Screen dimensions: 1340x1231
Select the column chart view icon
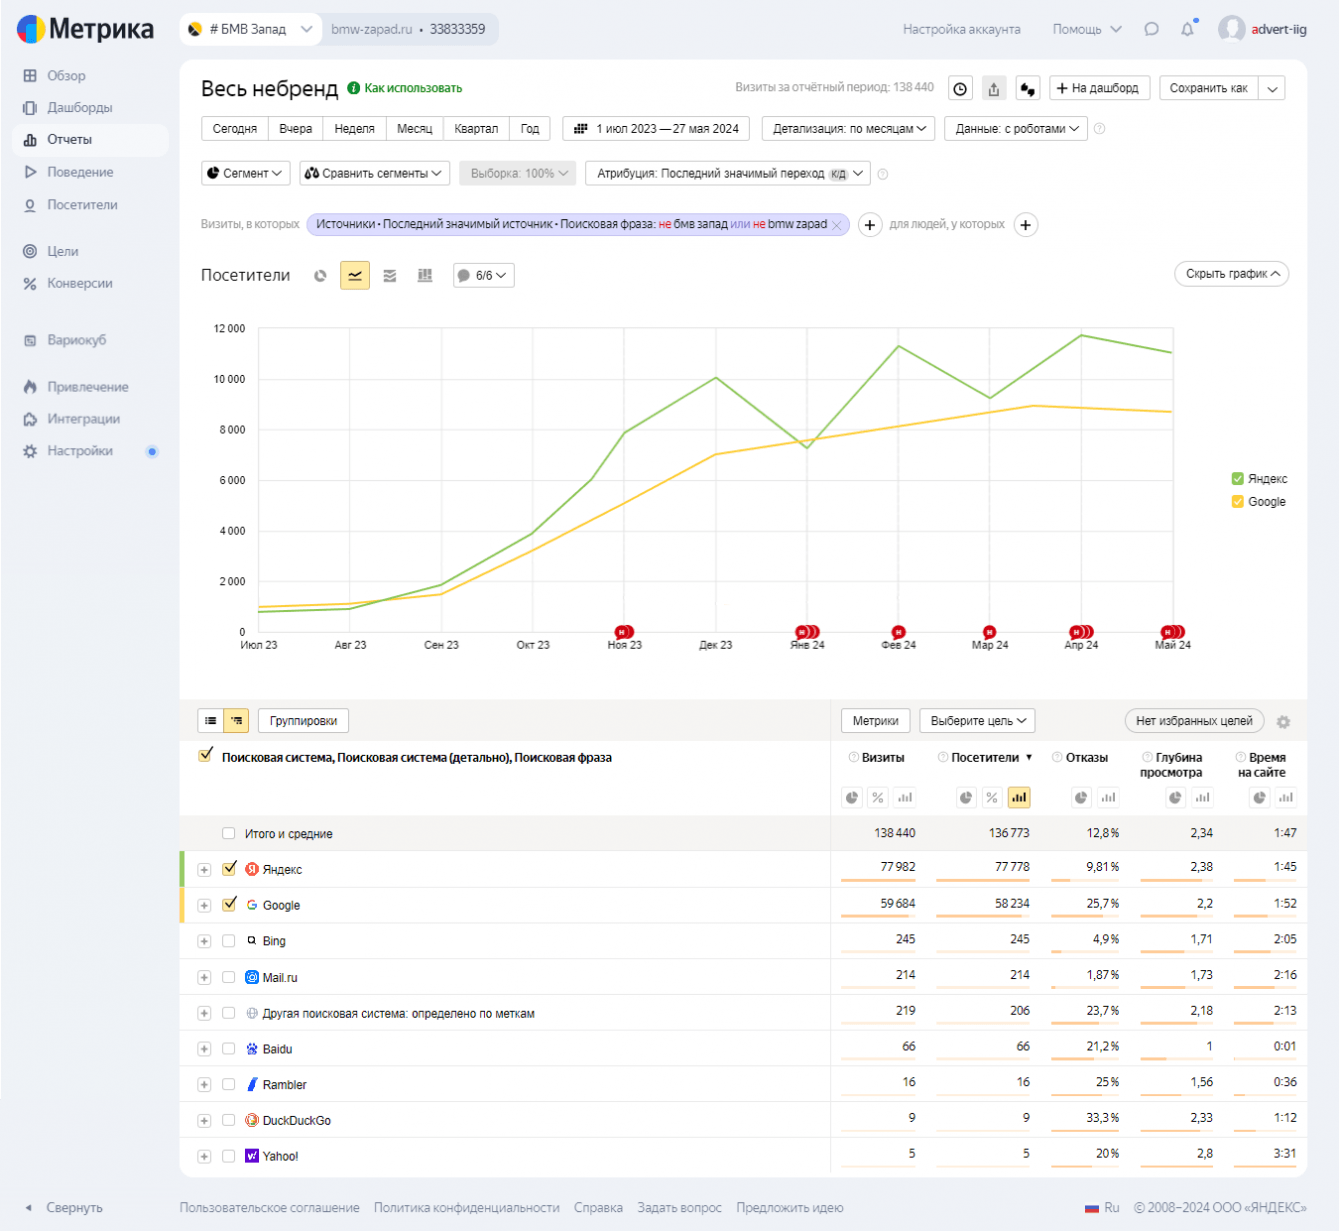point(425,276)
